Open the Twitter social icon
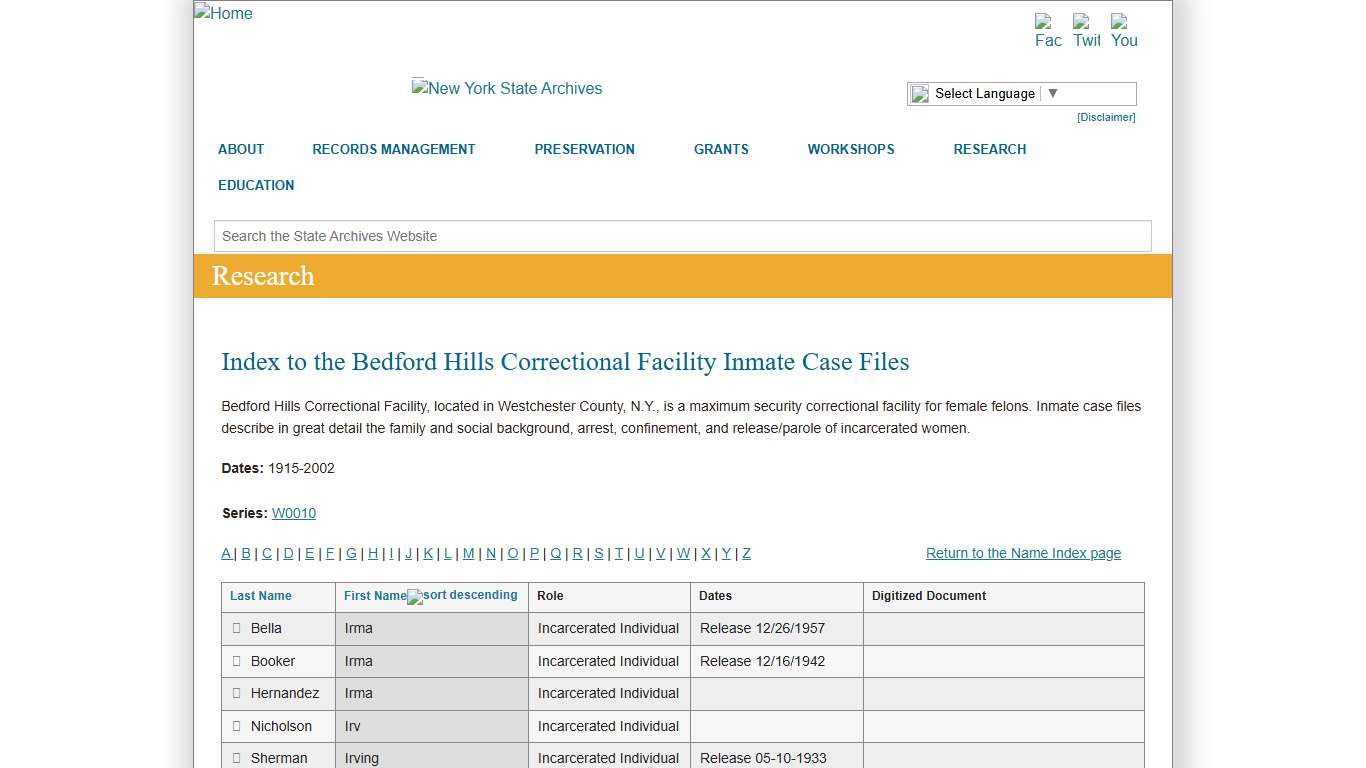The width and height of the screenshot is (1366, 768). (1086, 30)
